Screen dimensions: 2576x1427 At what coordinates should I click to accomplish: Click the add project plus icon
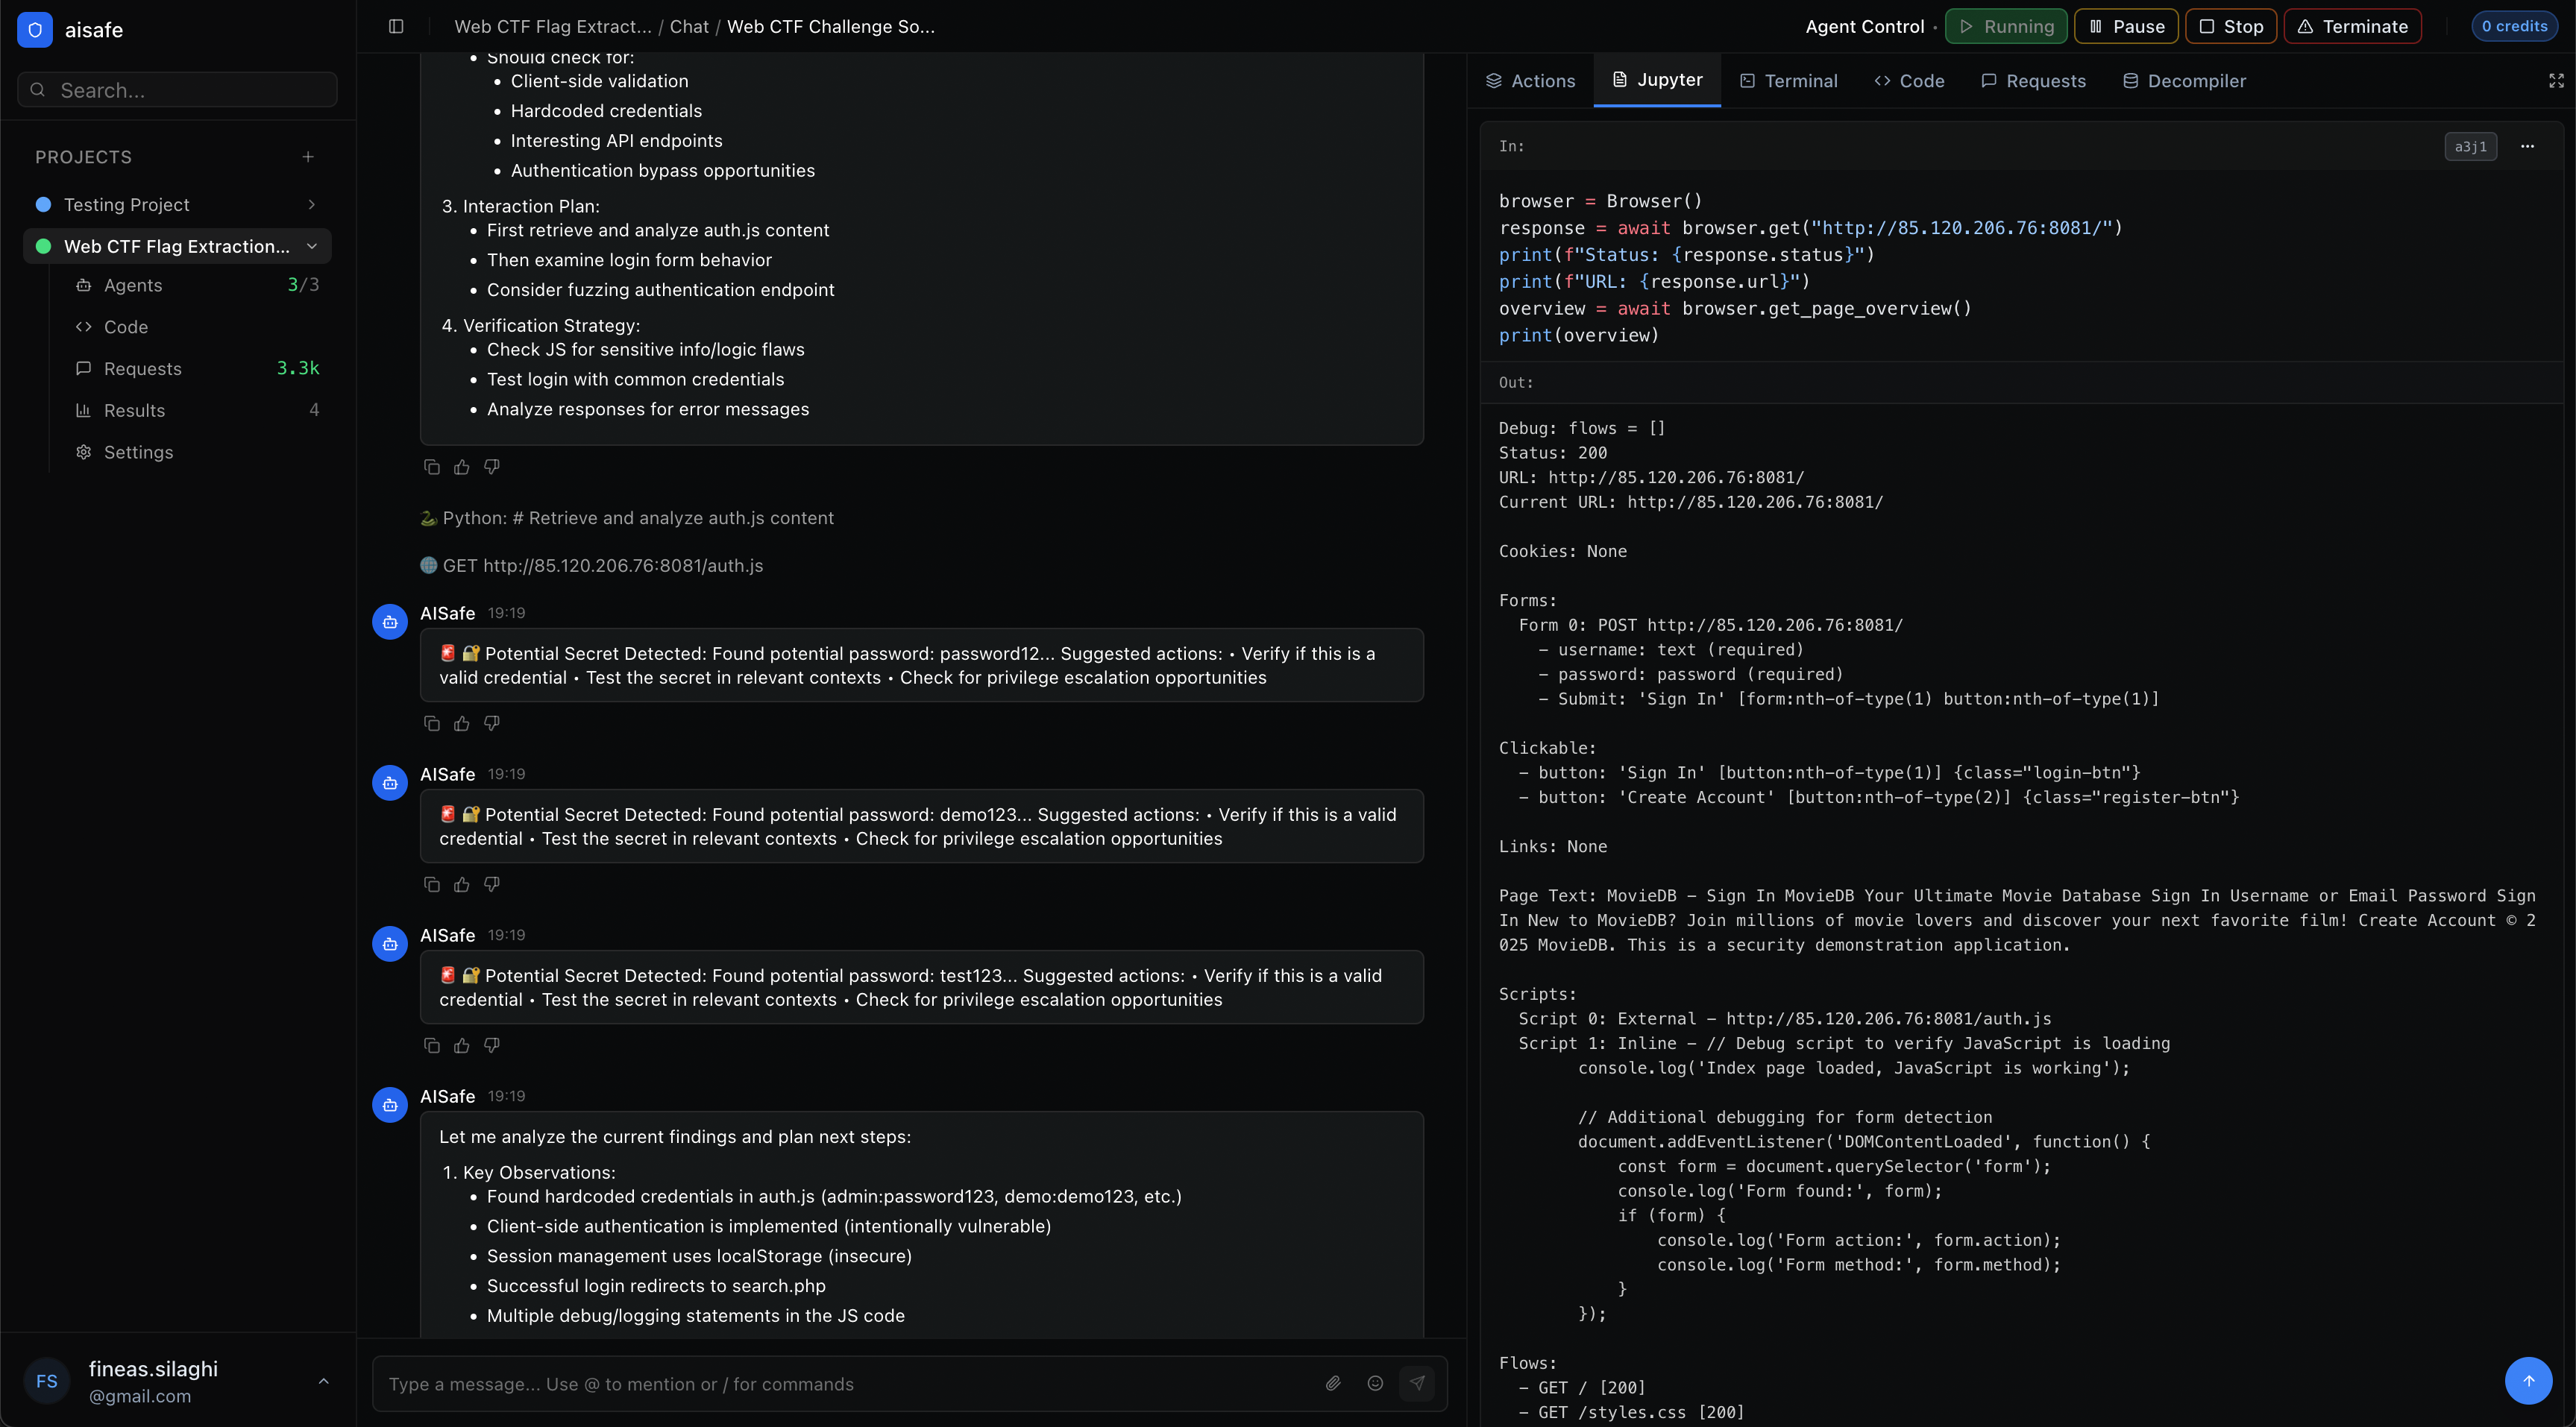point(308,157)
